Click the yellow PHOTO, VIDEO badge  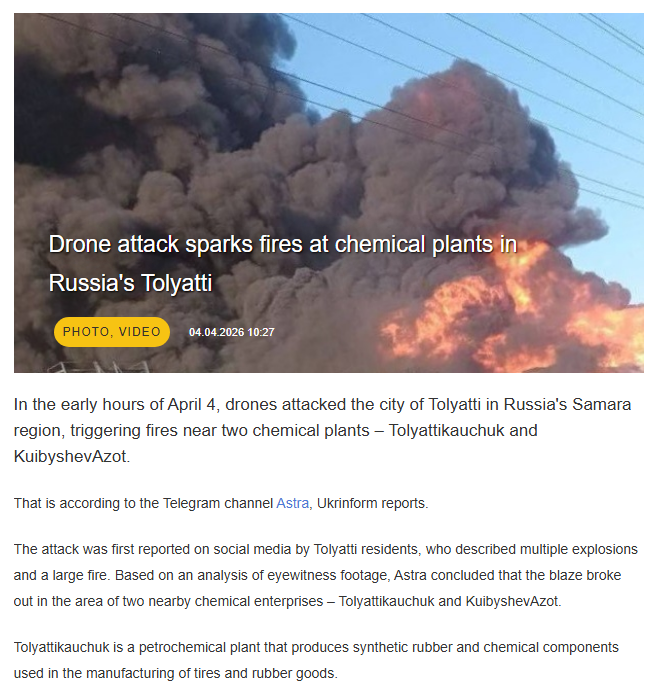pos(112,332)
